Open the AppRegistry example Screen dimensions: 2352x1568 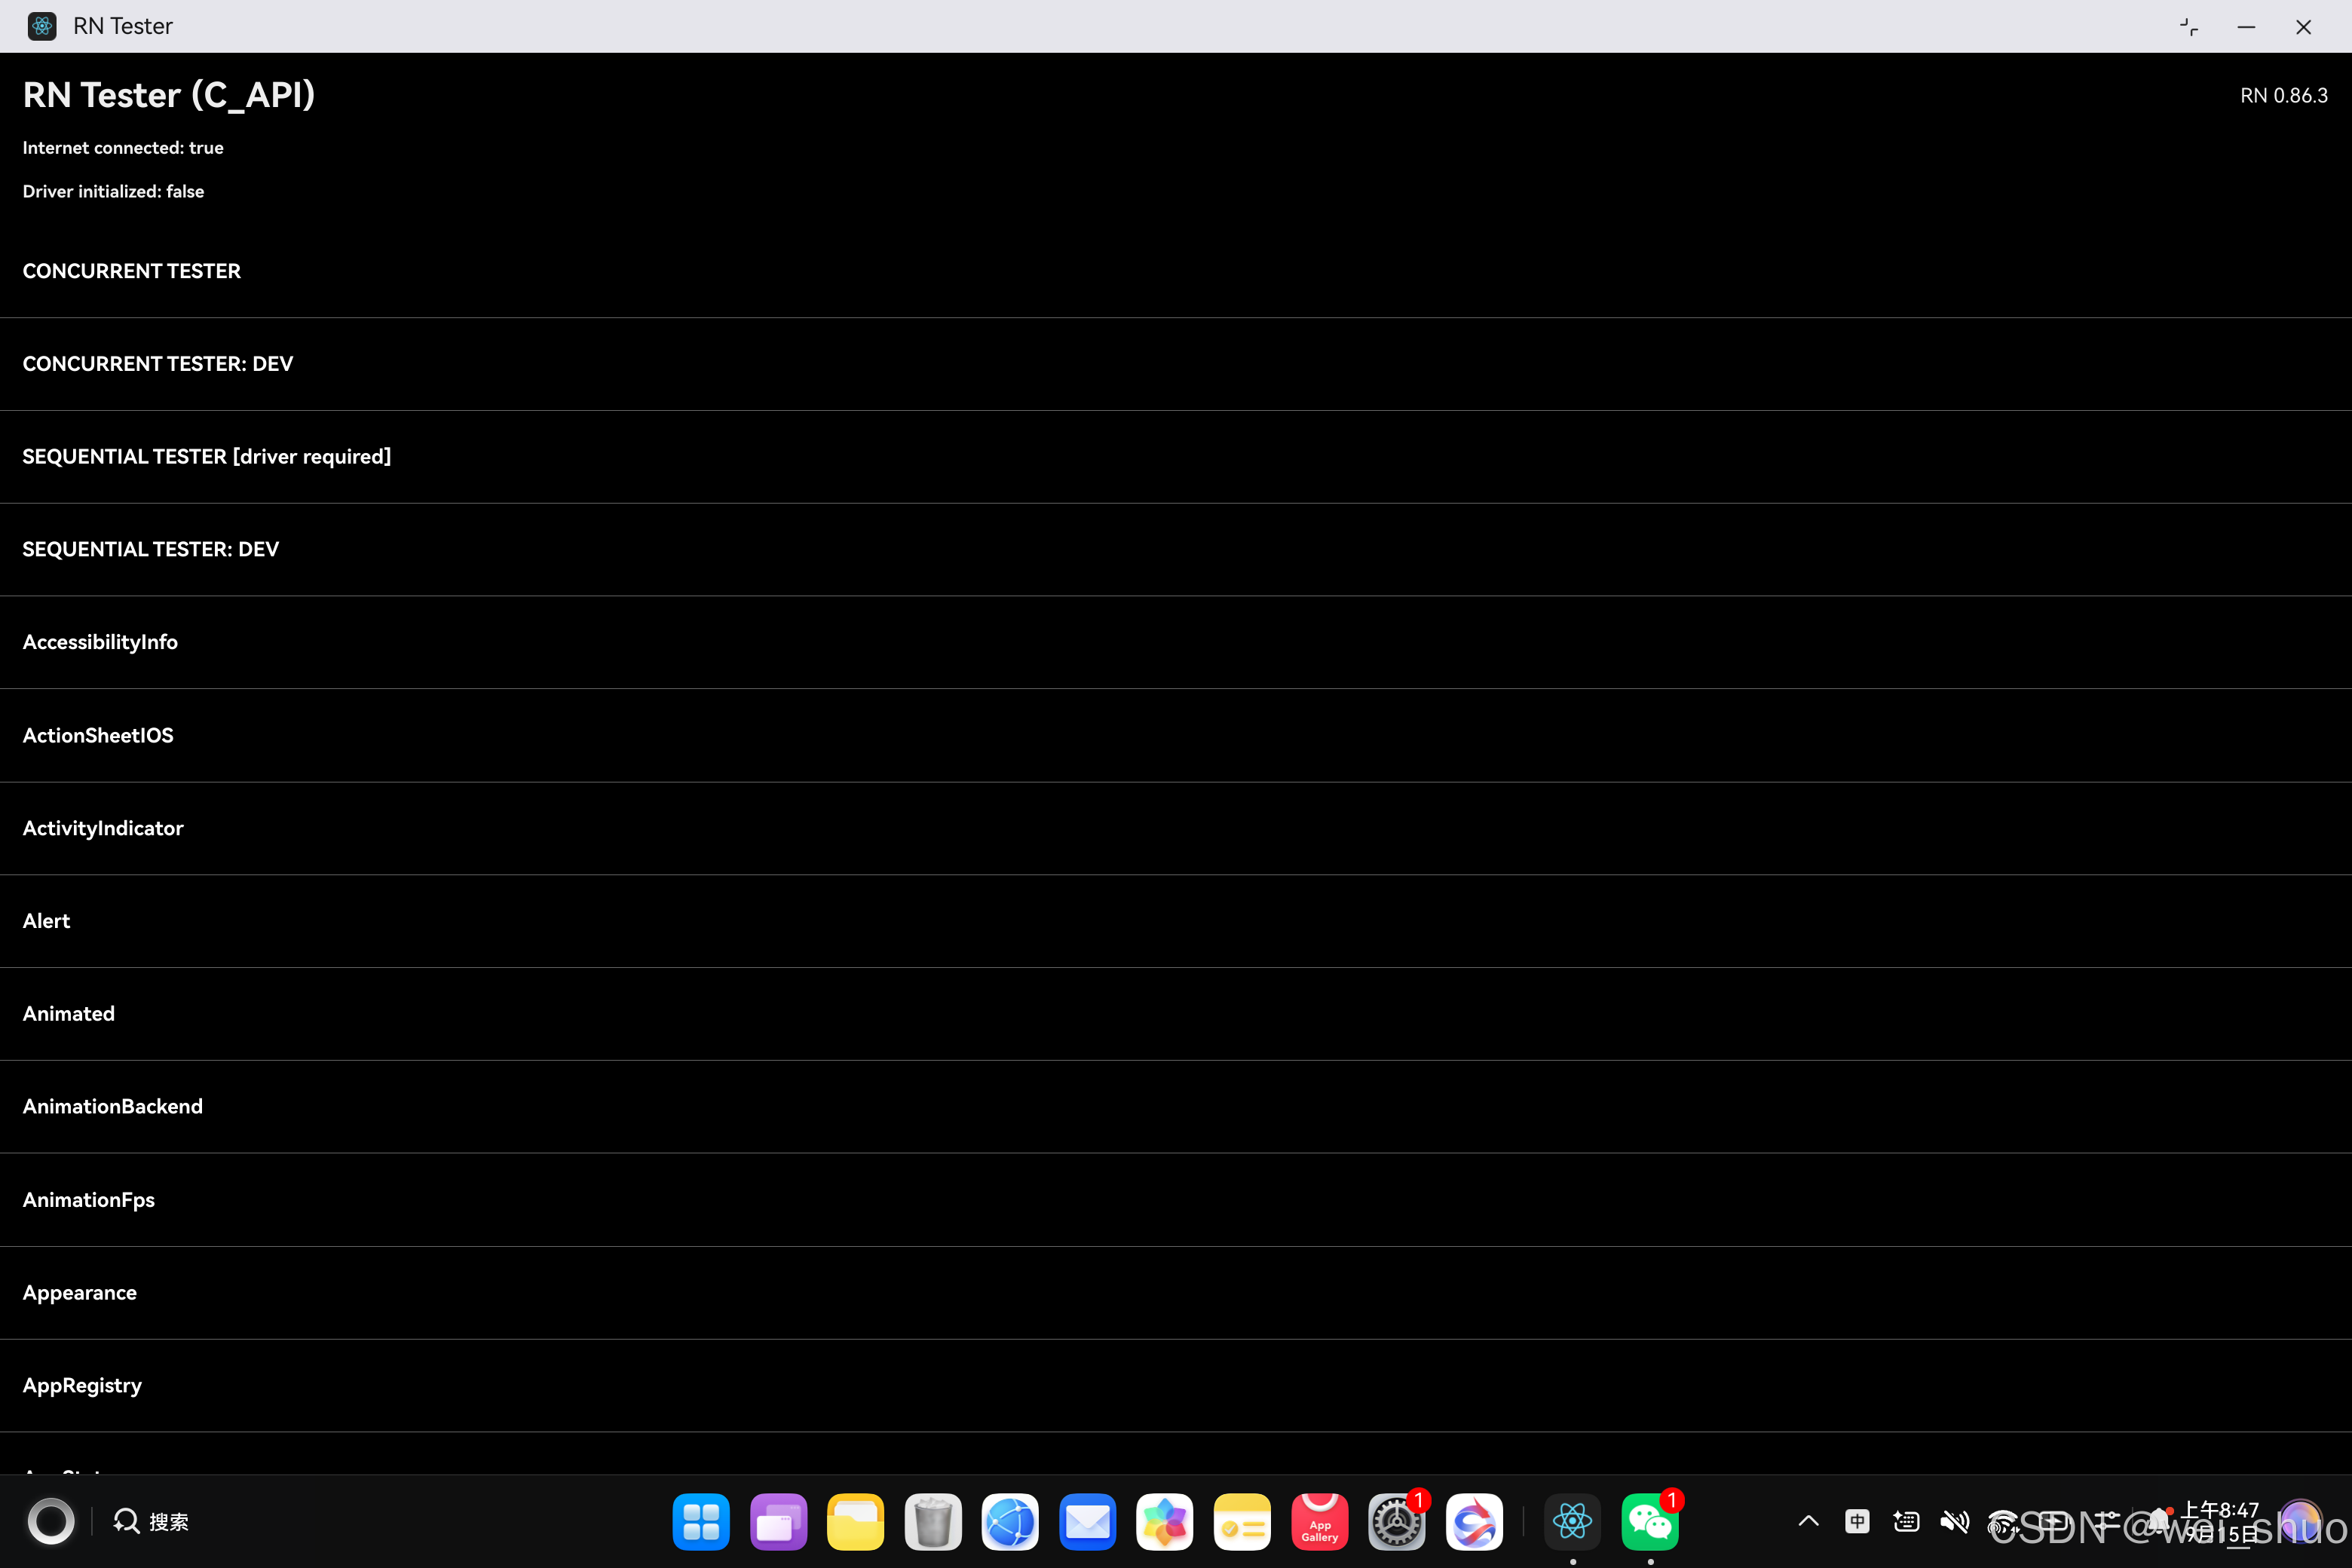click(1176, 1386)
